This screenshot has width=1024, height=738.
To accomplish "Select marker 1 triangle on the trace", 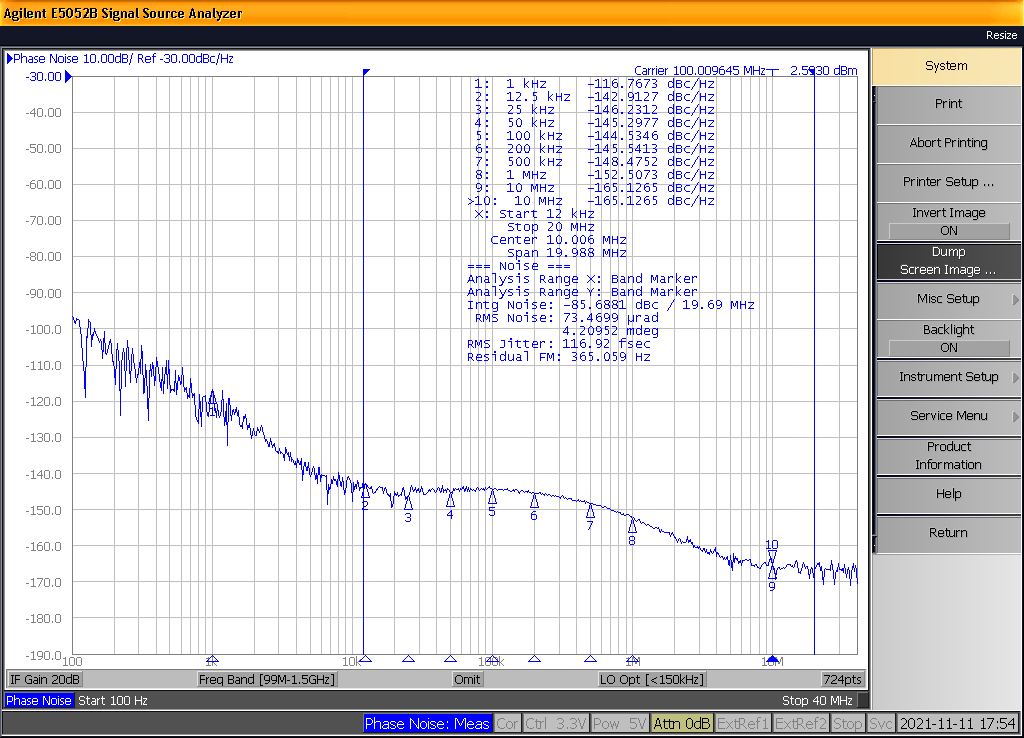I will point(212,398).
